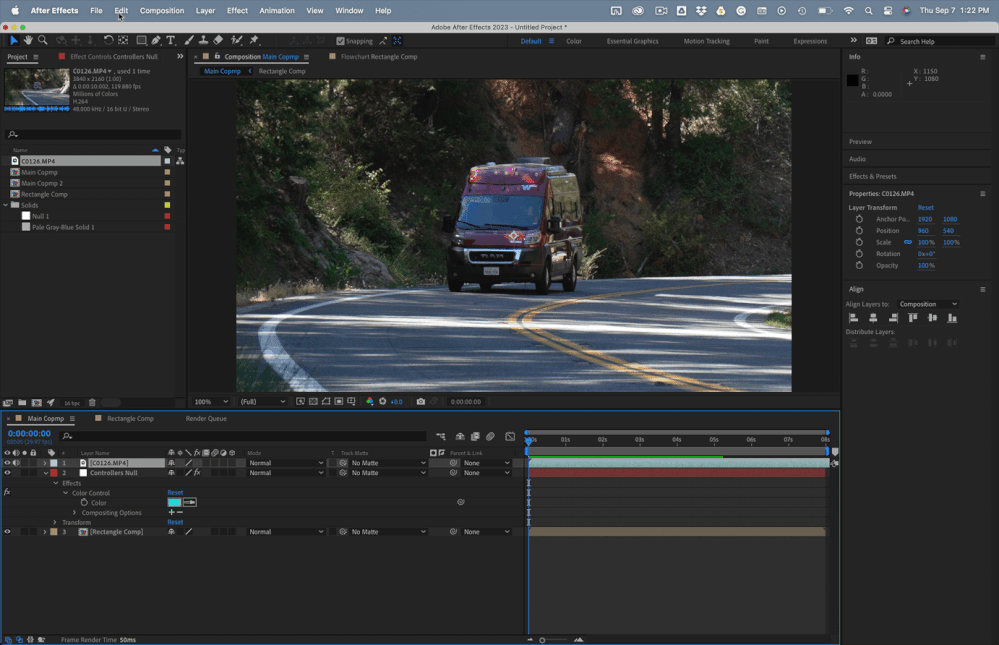
Task: Select the Eraser tool
Action: click(x=218, y=41)
